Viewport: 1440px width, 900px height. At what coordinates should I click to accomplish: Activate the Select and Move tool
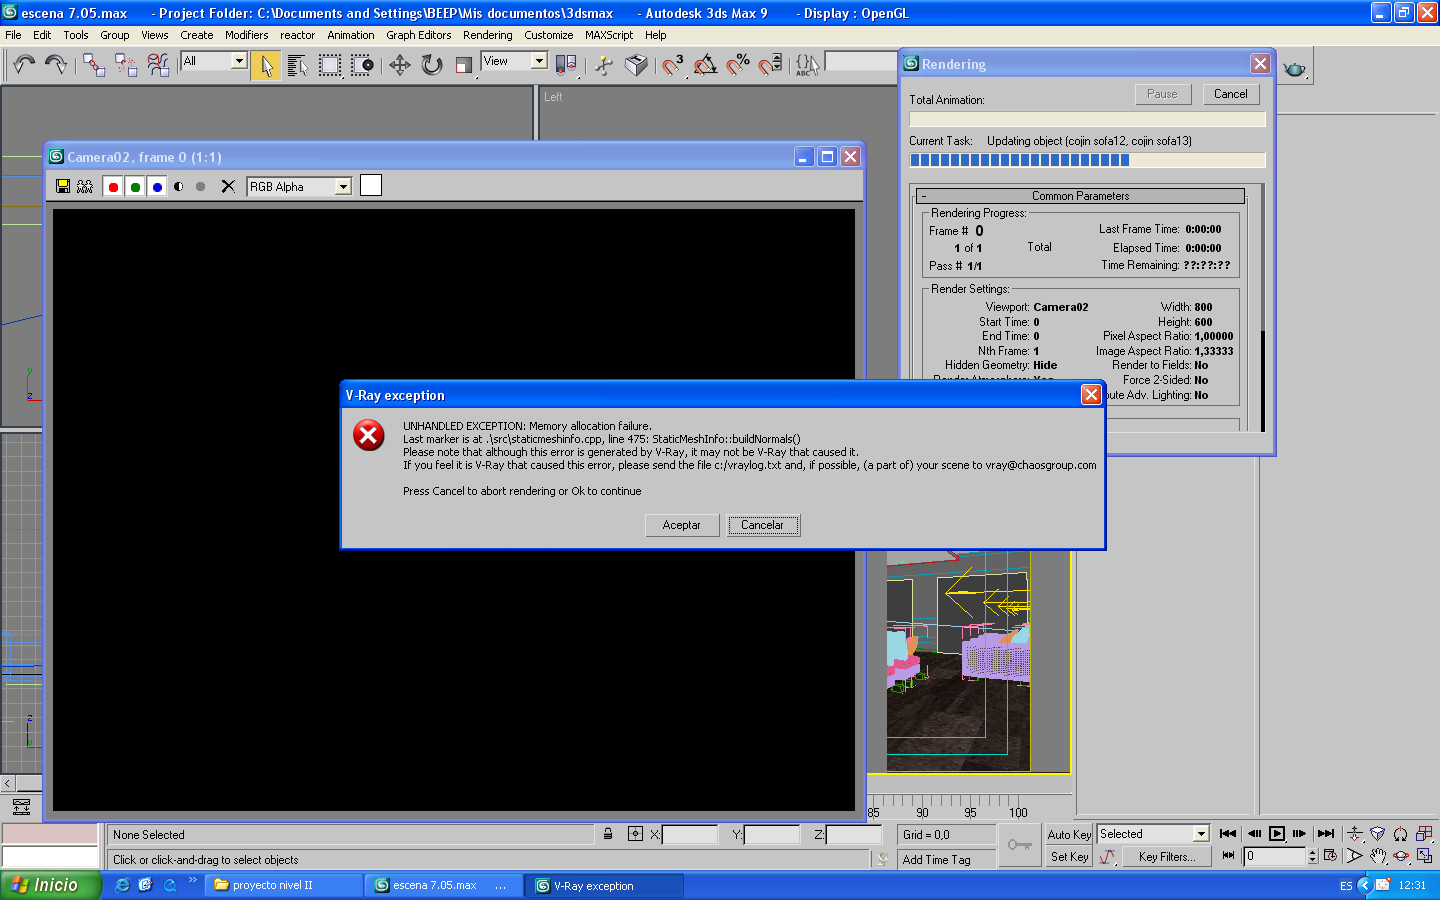400,65
